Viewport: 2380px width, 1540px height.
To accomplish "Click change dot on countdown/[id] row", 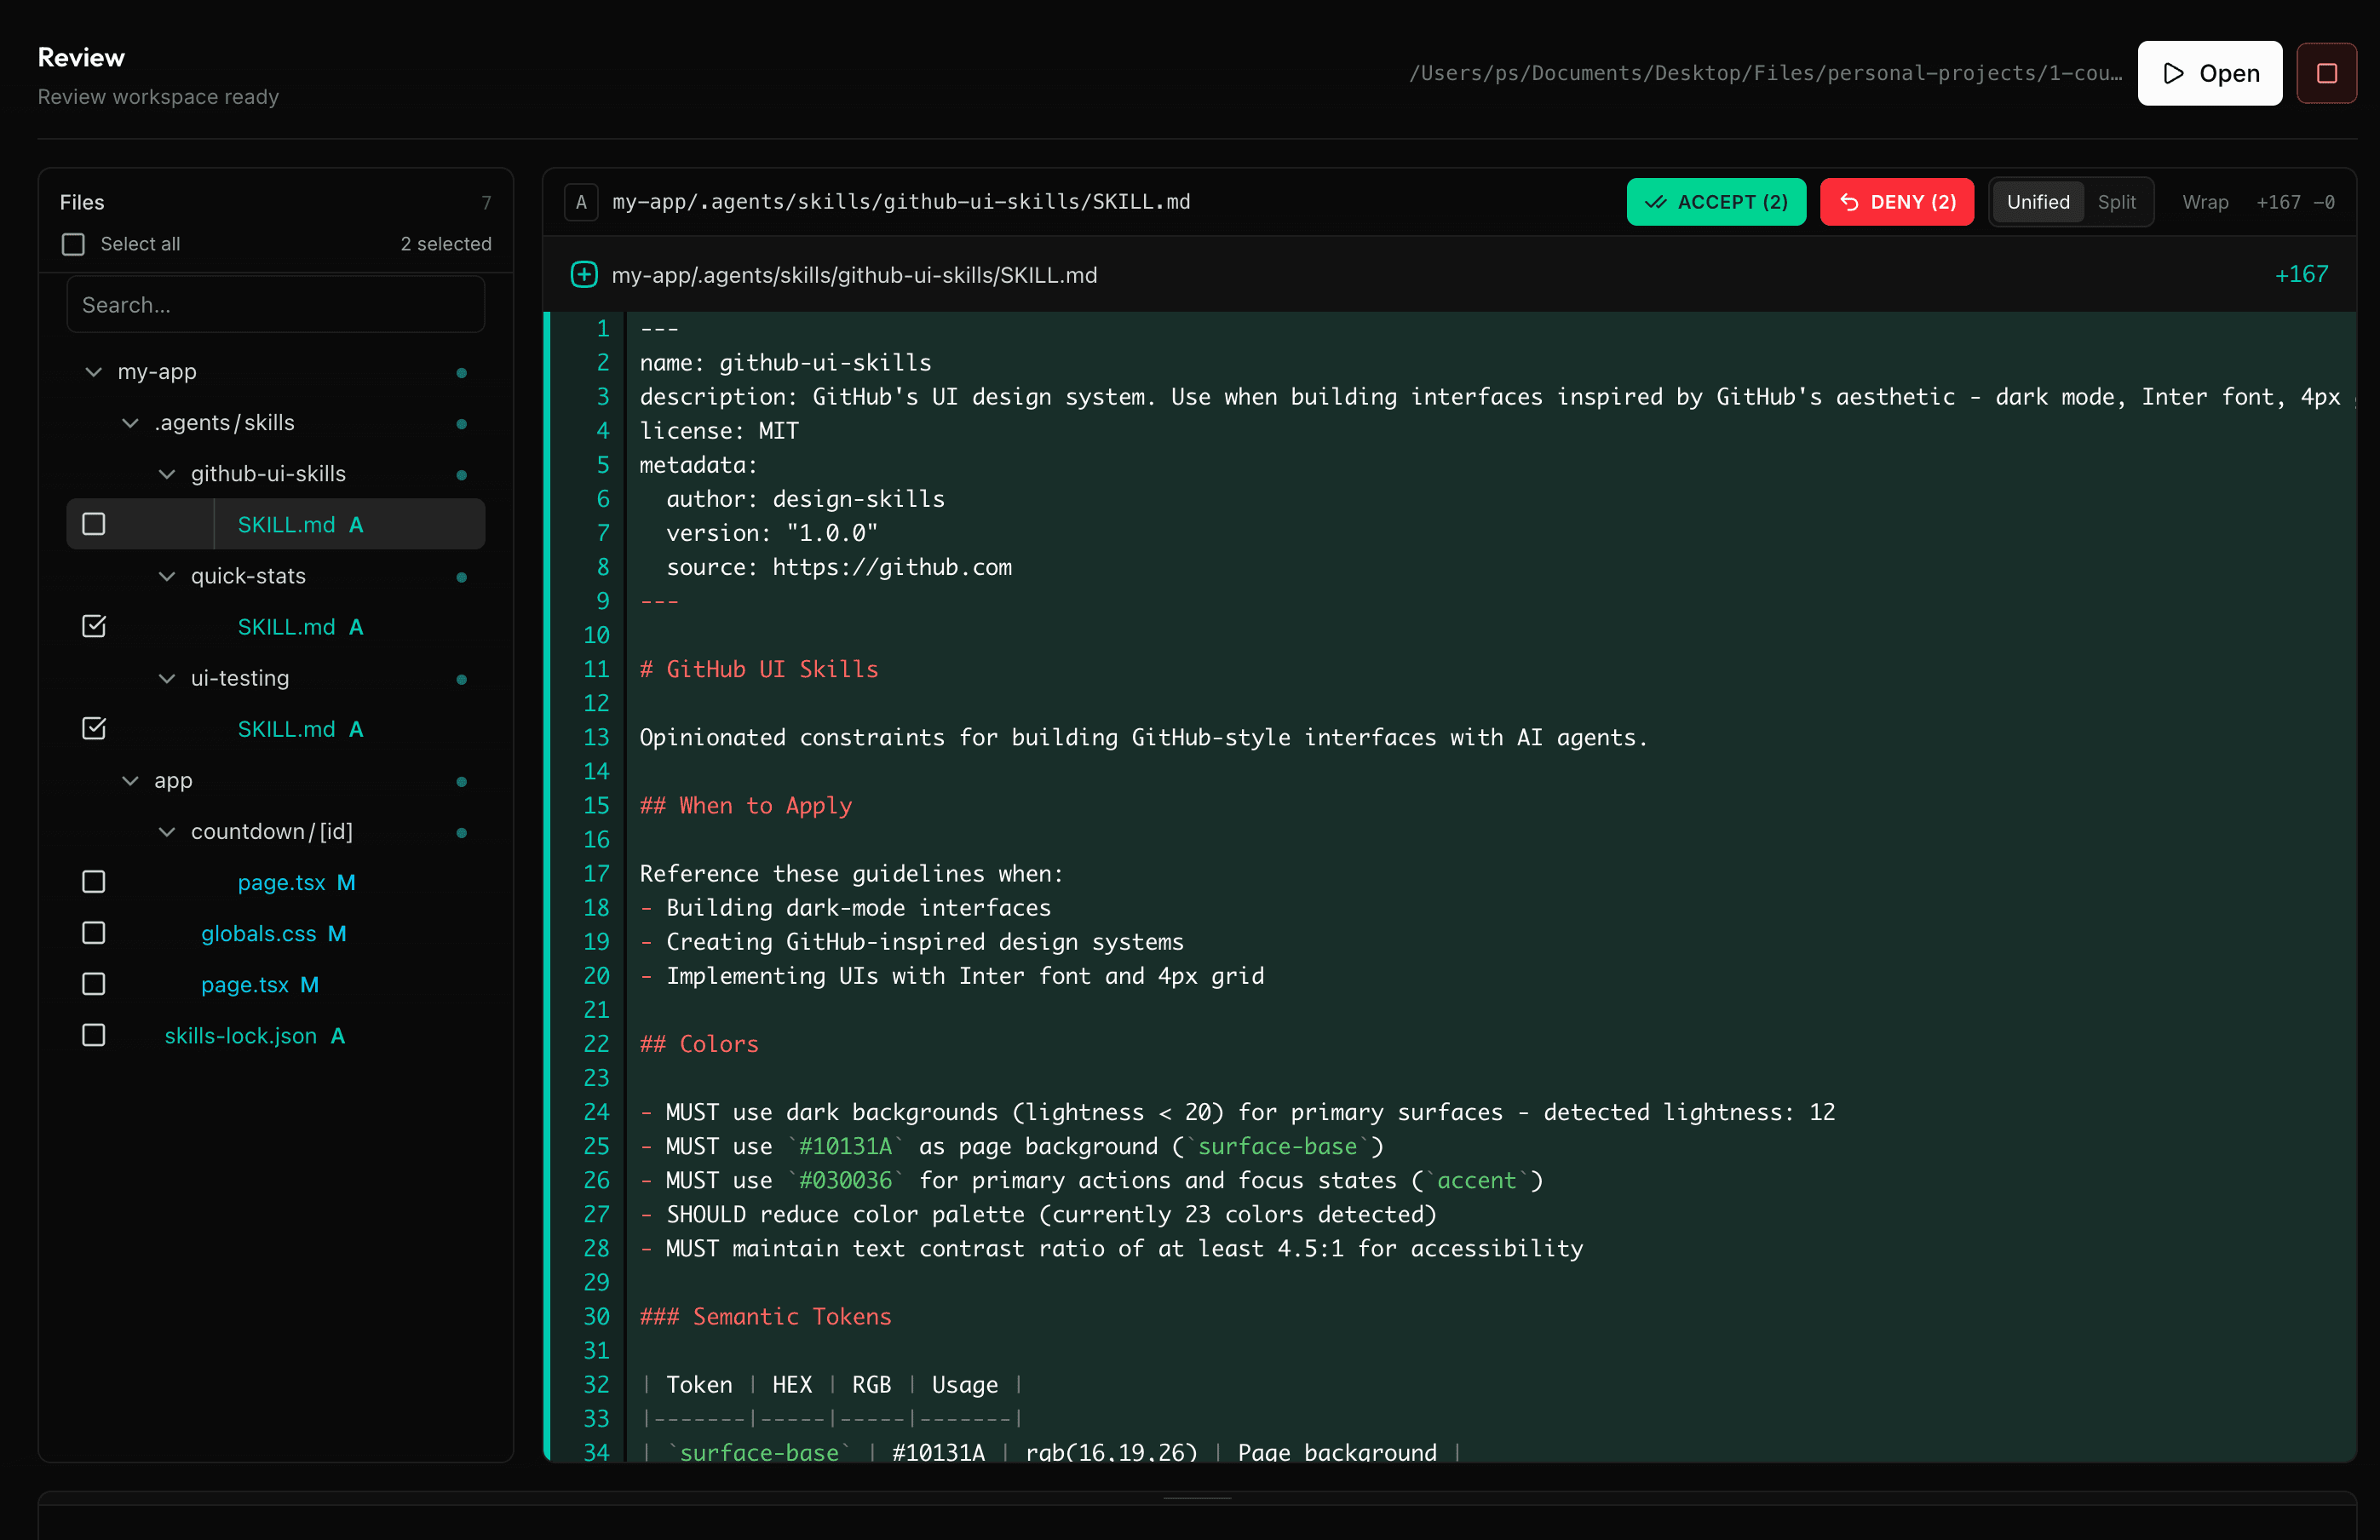I will click(x=461, y=832).
